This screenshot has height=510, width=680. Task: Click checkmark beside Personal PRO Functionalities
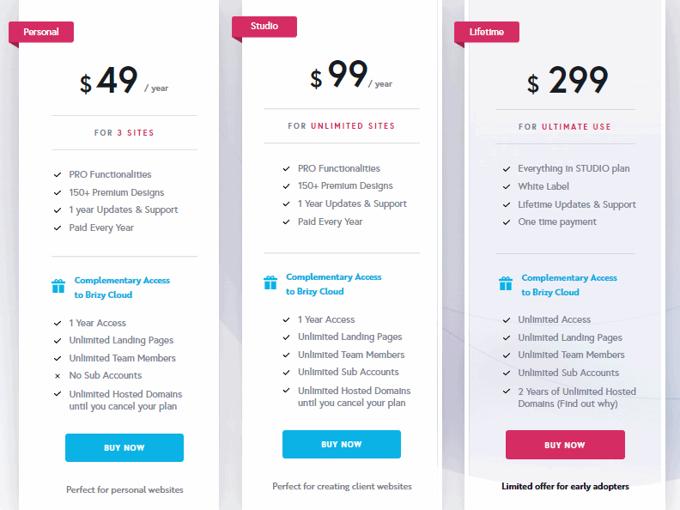(x=57, y=175)
